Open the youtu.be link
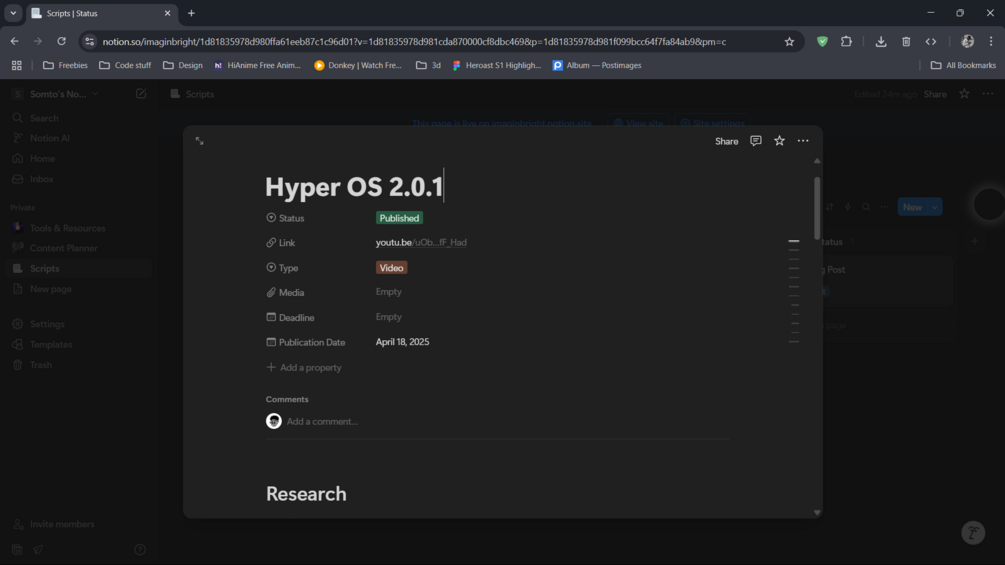The height and width of the screenshot is (565, 1005). pyautogui.click(x=421, y=242)
